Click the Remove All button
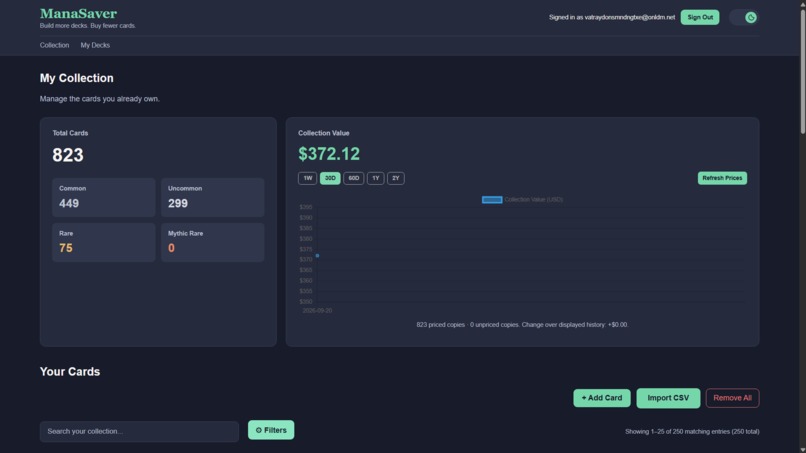The width and height of the screenshot is (806, 453). click(732, 398)
